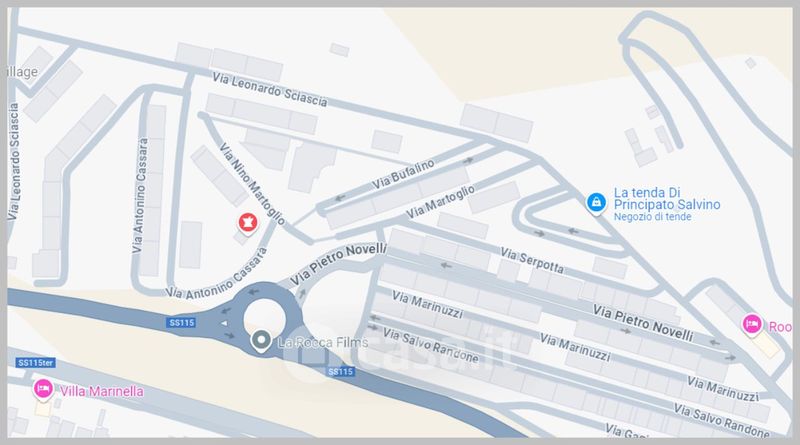Open the Villa Marinella place label
The height and width of the screenshot is (445, 800).
tap(102, 391)
